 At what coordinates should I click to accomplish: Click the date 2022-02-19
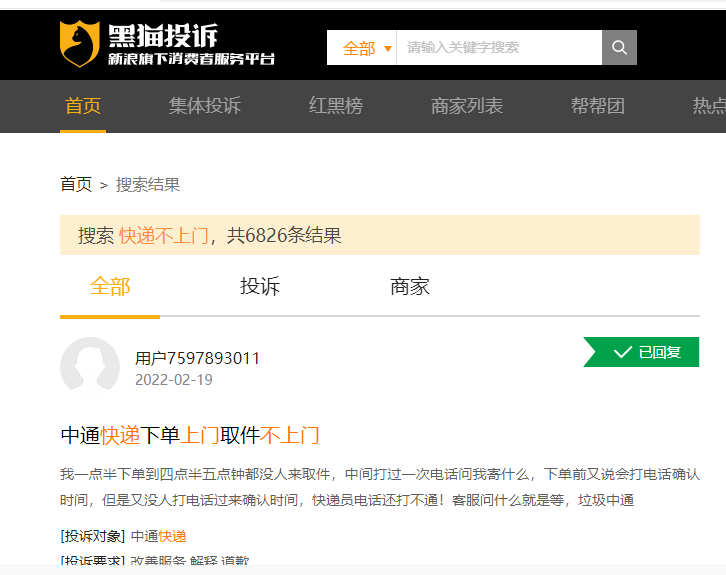(x=174, y=380)
